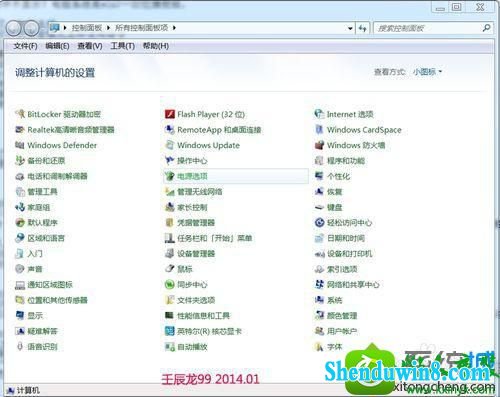Image resolution: width=500 pixels, height=397 pixels.
Task: Expand the address bar history dropdown arrow
Action: pos(350,28)
